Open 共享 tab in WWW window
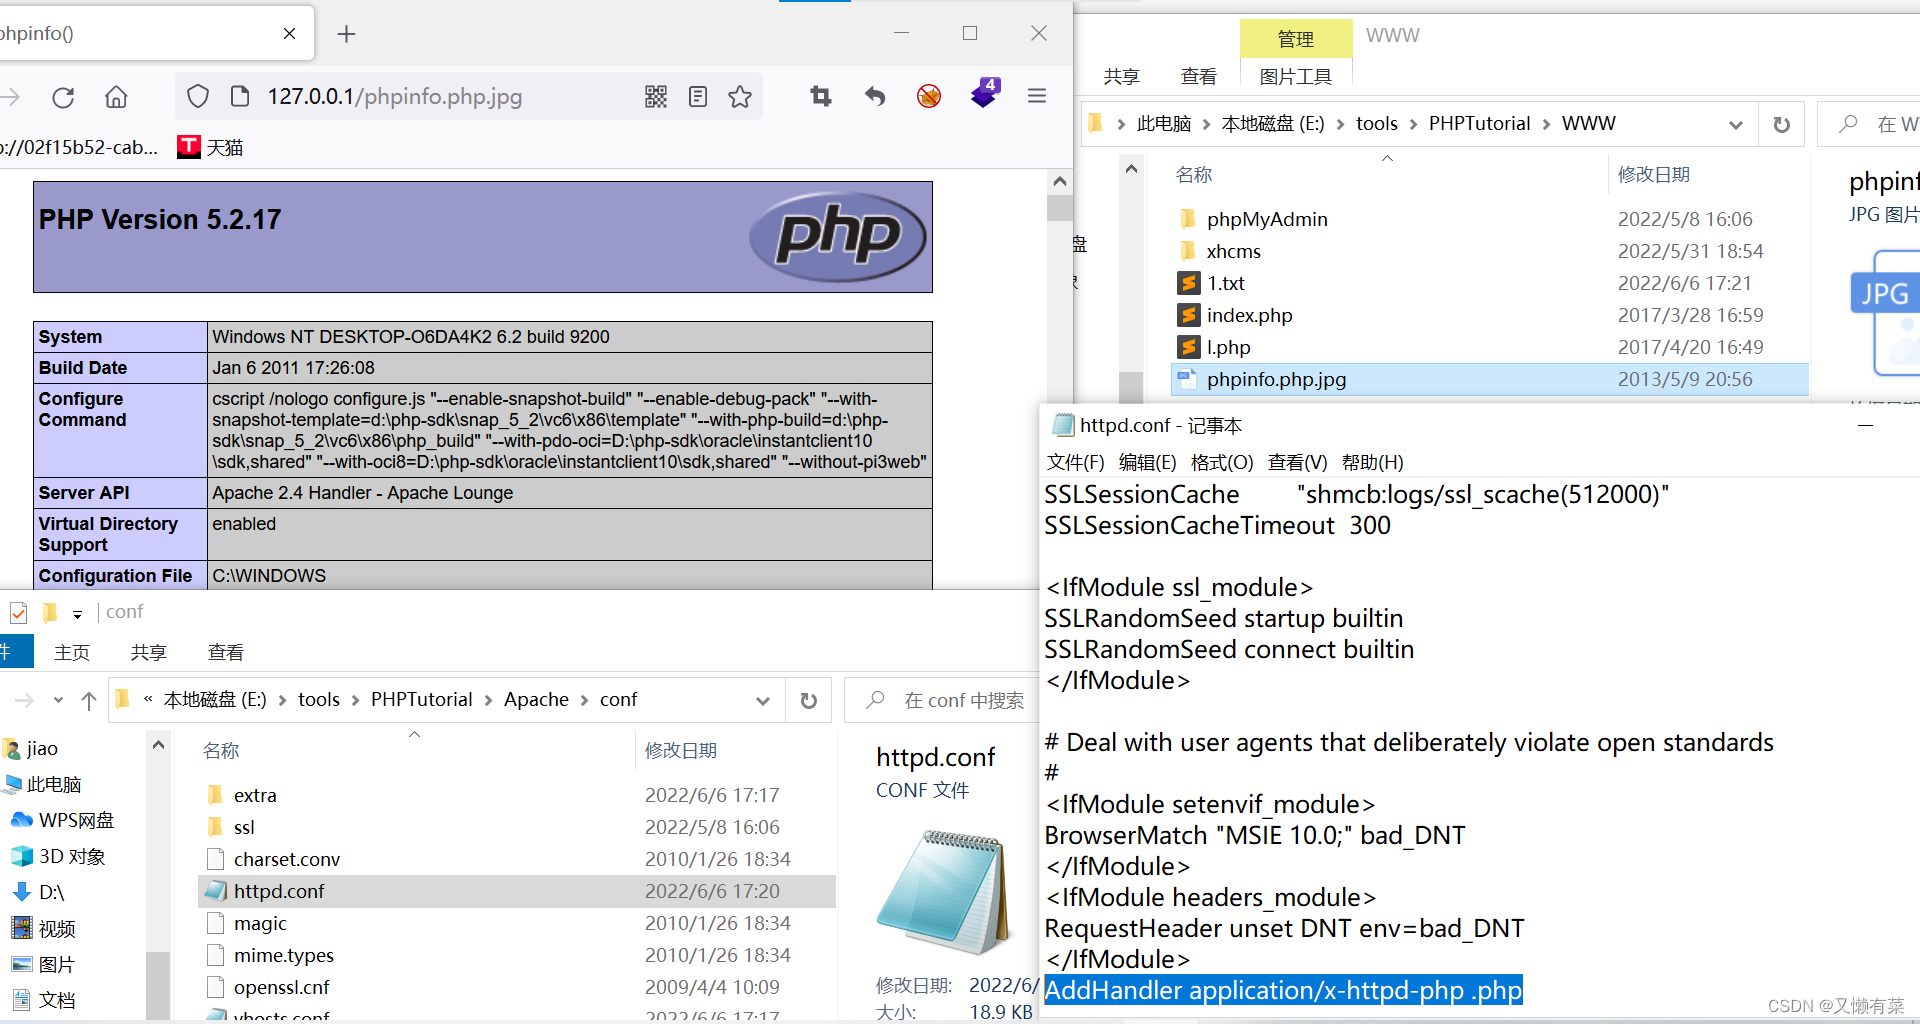Viewport: 1920px width, 1024px height. pos(1121,76)
